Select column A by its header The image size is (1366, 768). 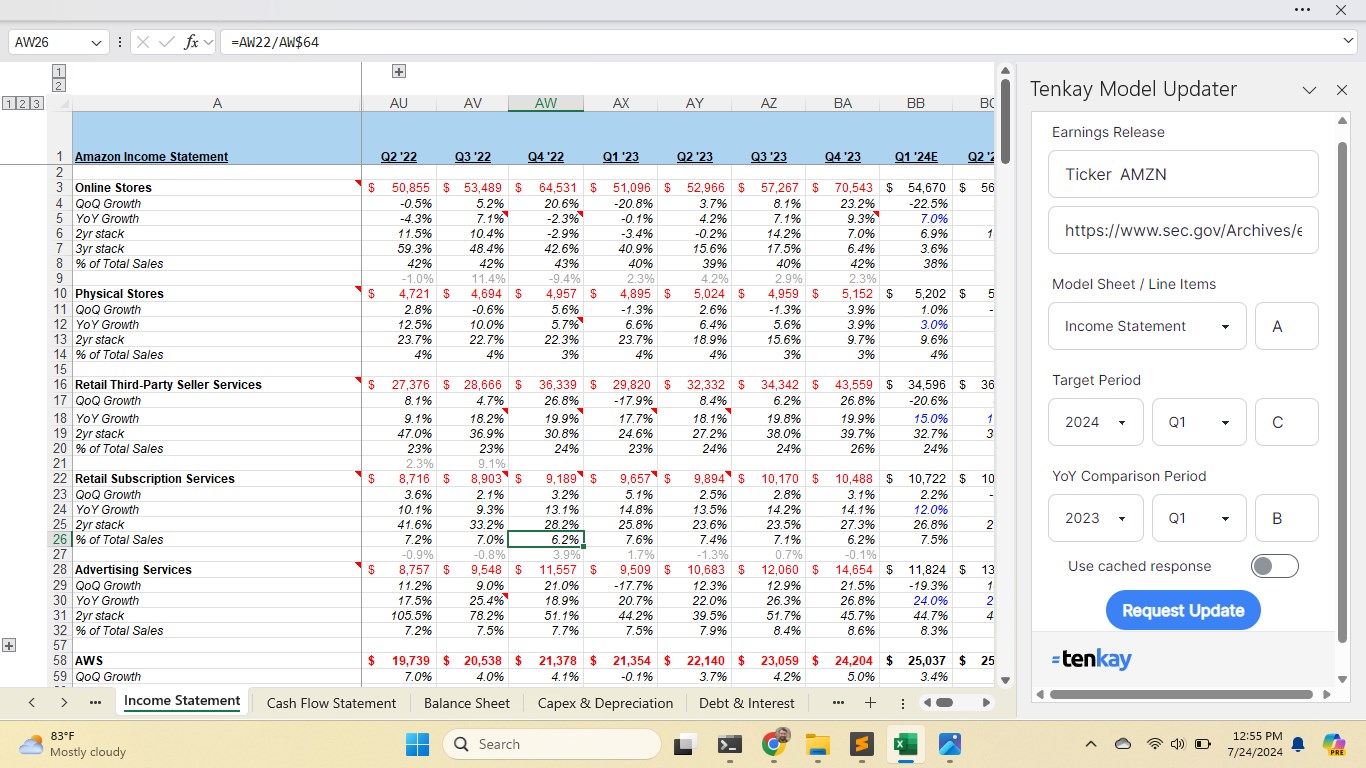[217, 103]
